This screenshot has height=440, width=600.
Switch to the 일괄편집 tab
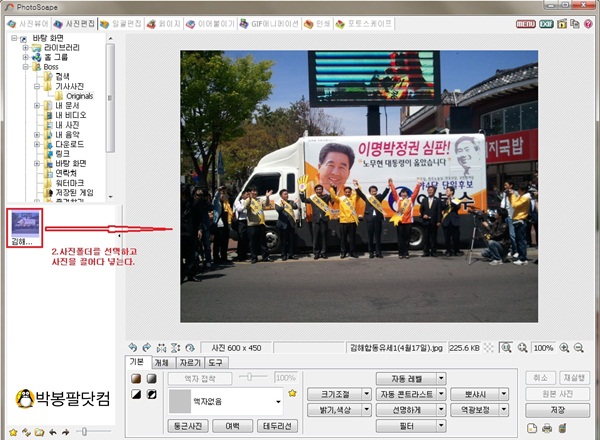[122, 22]
